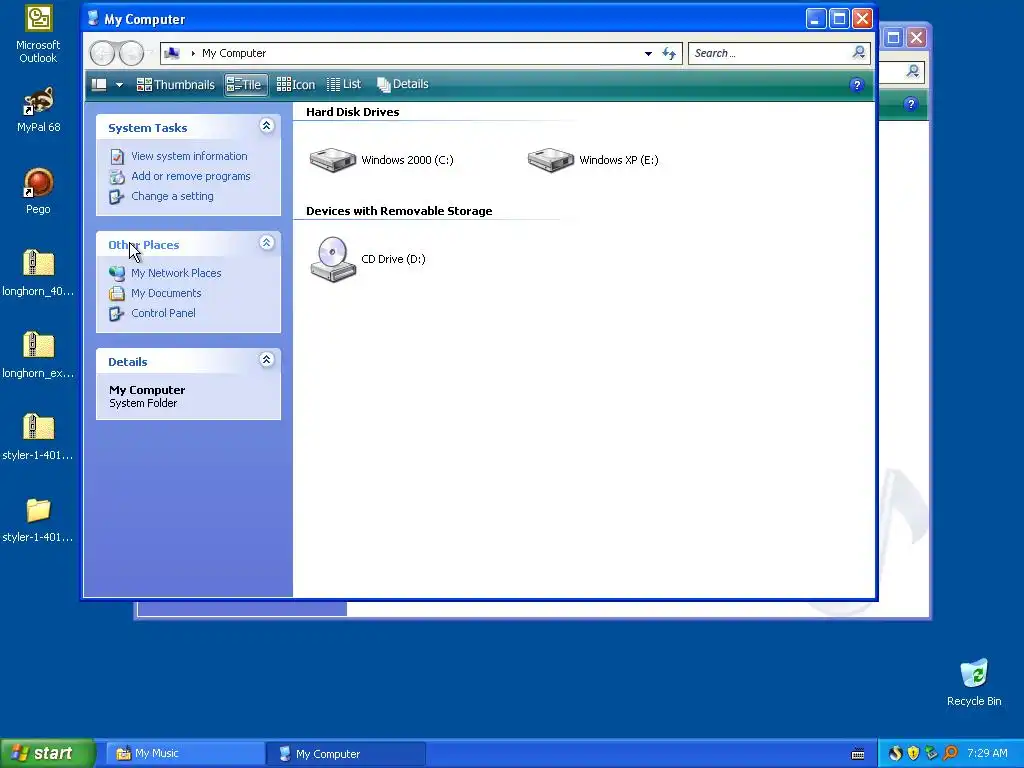Collapse the Details panel
Viewport: 1024px width, 768px height.
tap(266, 359)
